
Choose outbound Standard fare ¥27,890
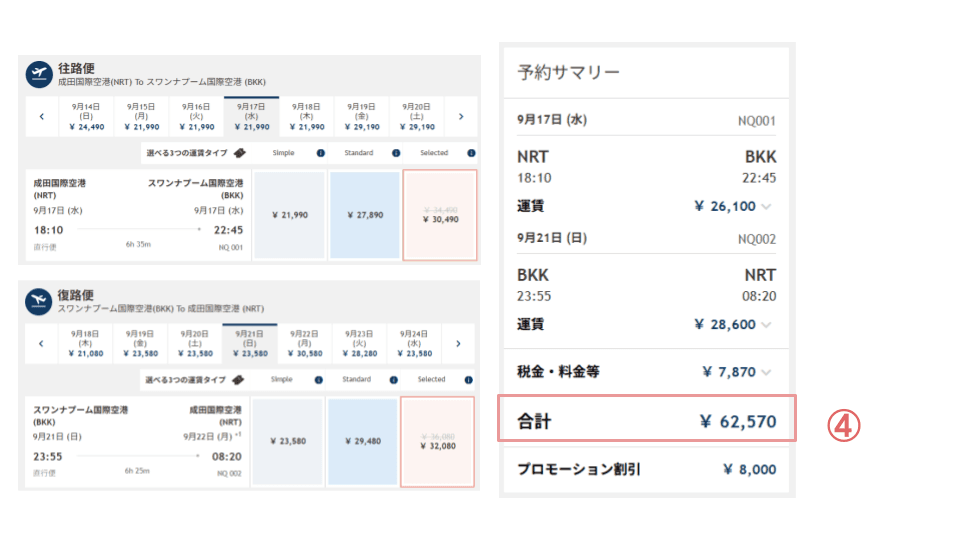tap(365, 215)
